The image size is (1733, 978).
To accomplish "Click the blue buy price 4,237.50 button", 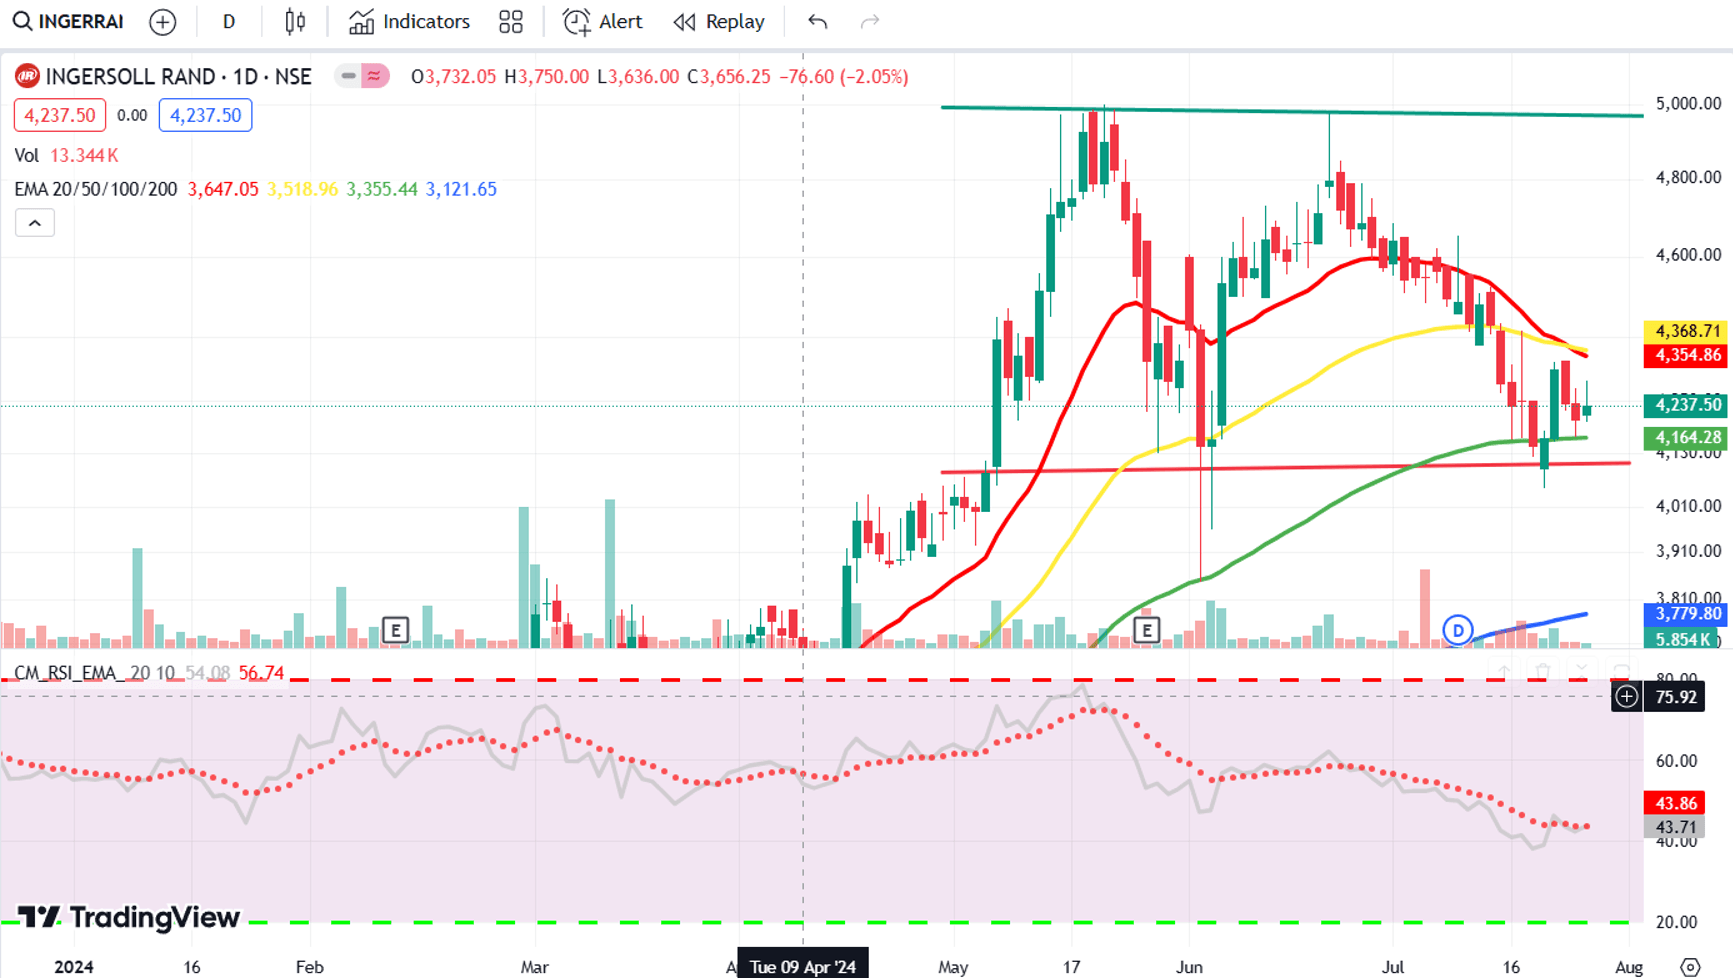I will [205, 115].
